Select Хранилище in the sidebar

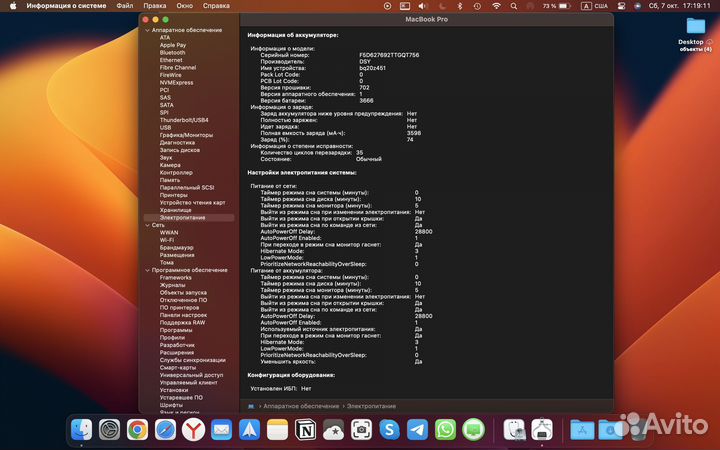click(x=175, y=210)
